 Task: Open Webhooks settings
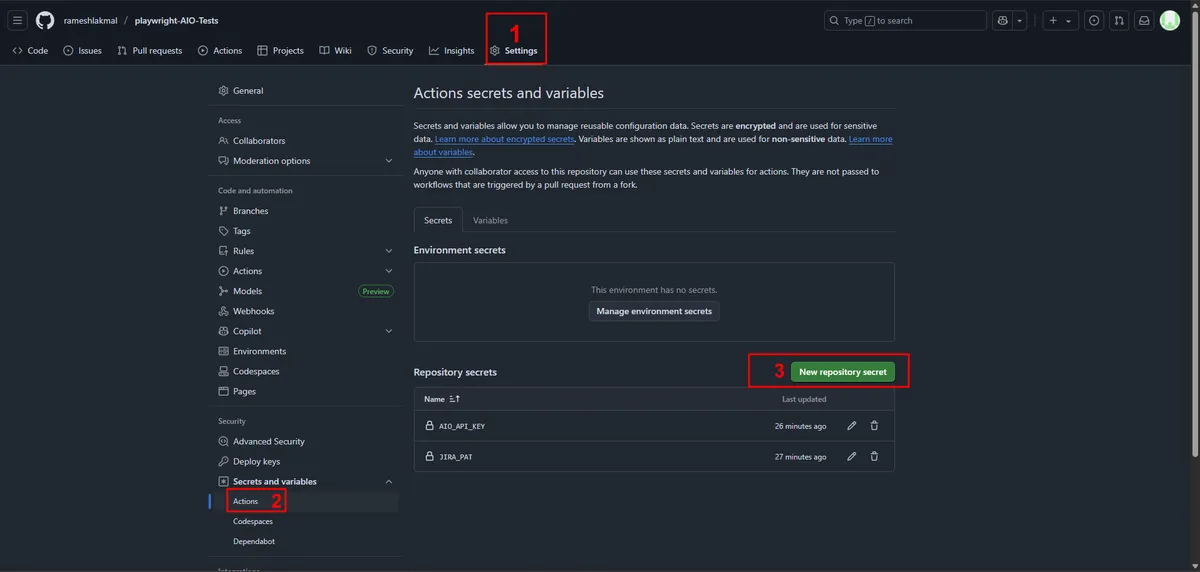(306, 311)
